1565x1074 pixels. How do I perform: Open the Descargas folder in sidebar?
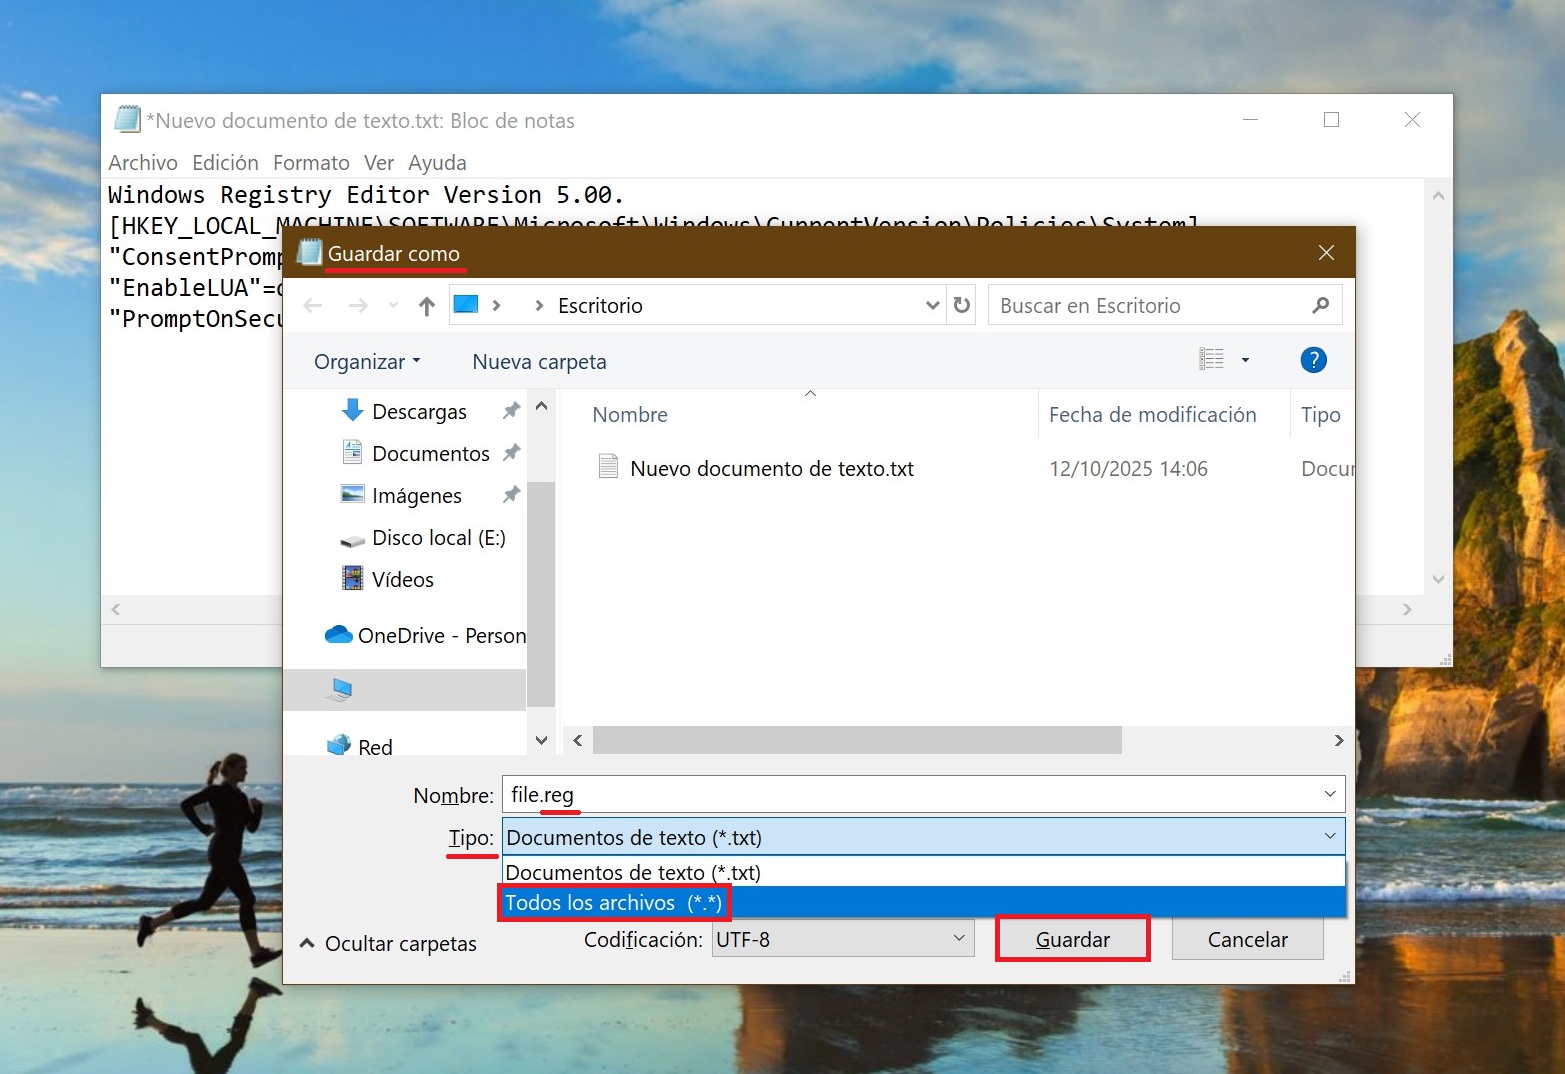pos(418,412)
